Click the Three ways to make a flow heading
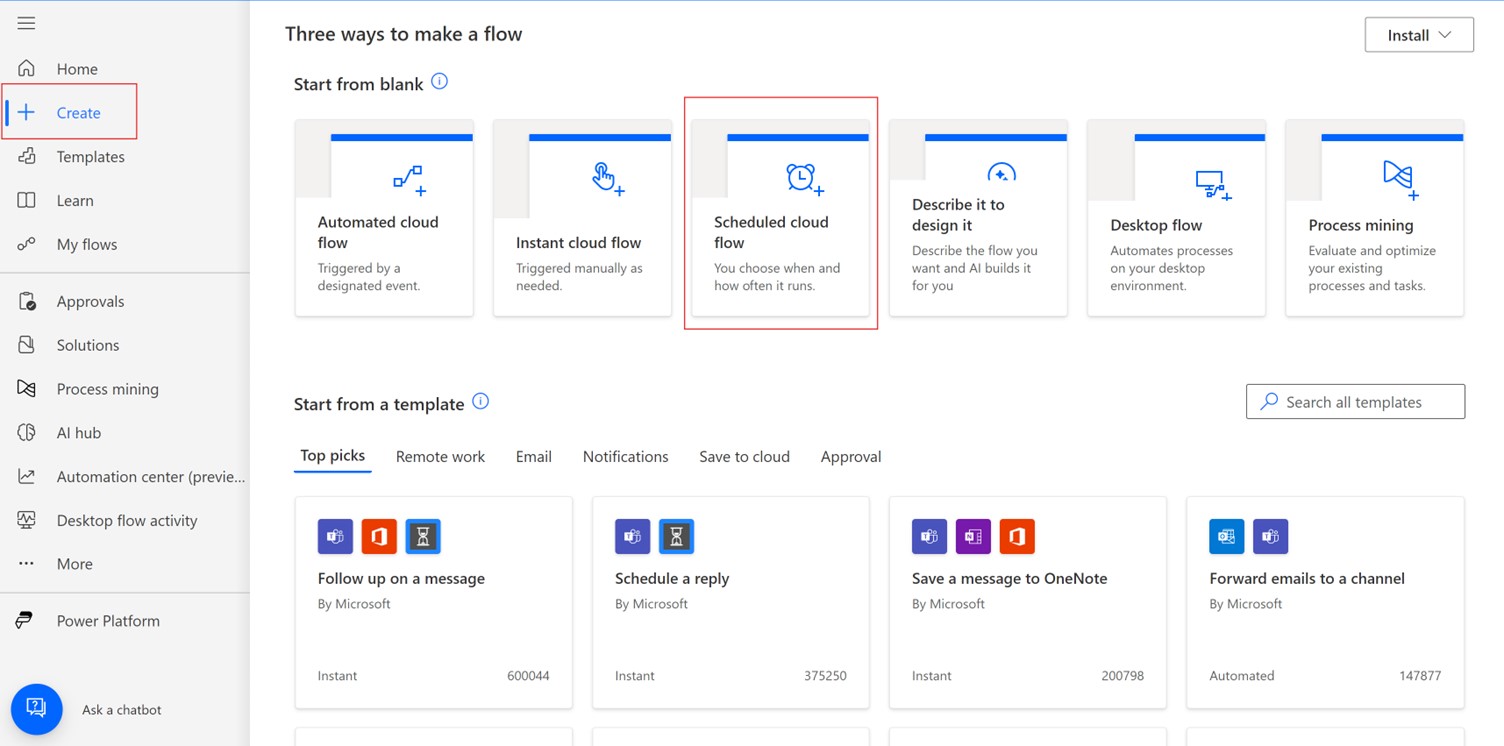This screenshot has height=746, width=1504. coord(404,34)
